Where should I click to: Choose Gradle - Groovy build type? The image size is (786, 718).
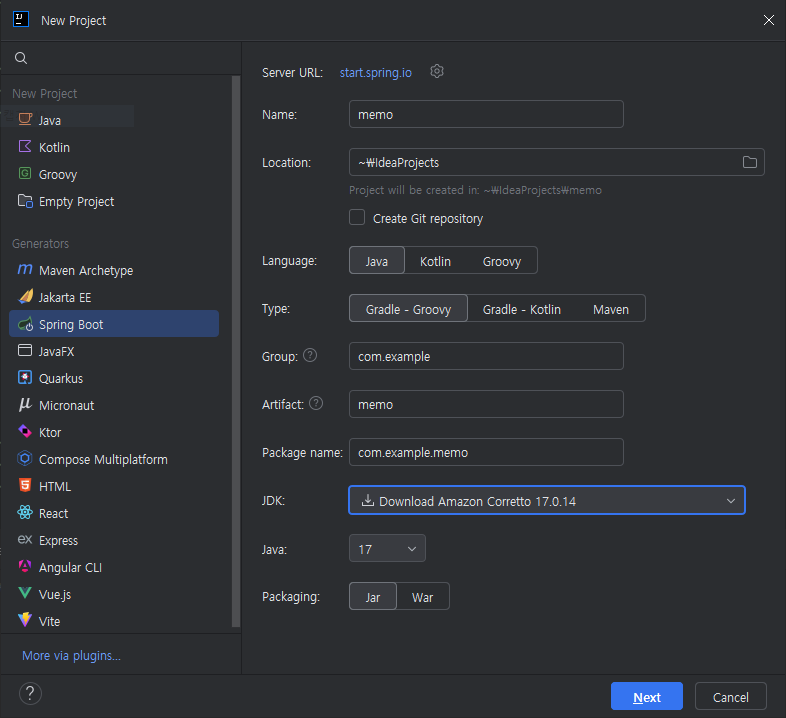(x=408, y=308)
